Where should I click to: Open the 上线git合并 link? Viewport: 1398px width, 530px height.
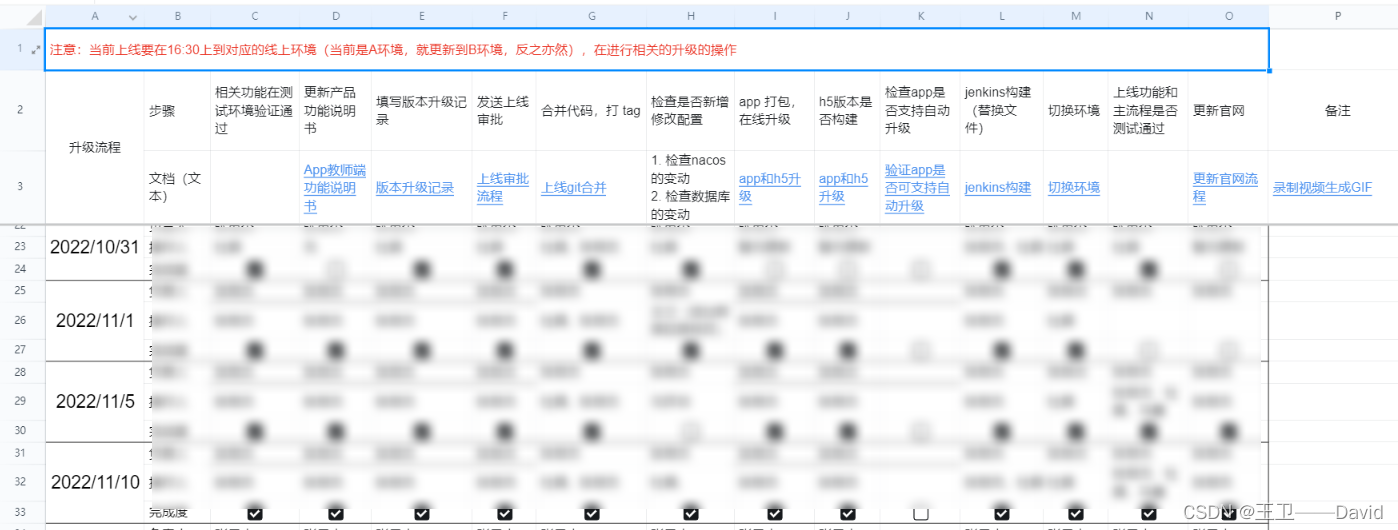pos(574,188)
